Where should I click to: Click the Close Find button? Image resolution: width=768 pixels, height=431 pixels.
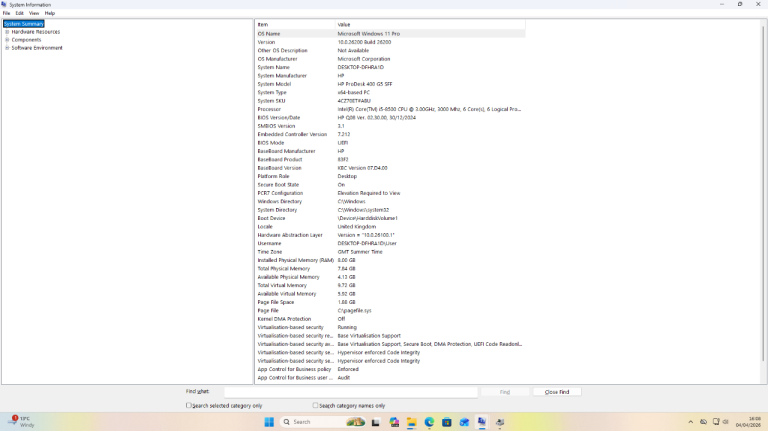[x=557, y=392]
